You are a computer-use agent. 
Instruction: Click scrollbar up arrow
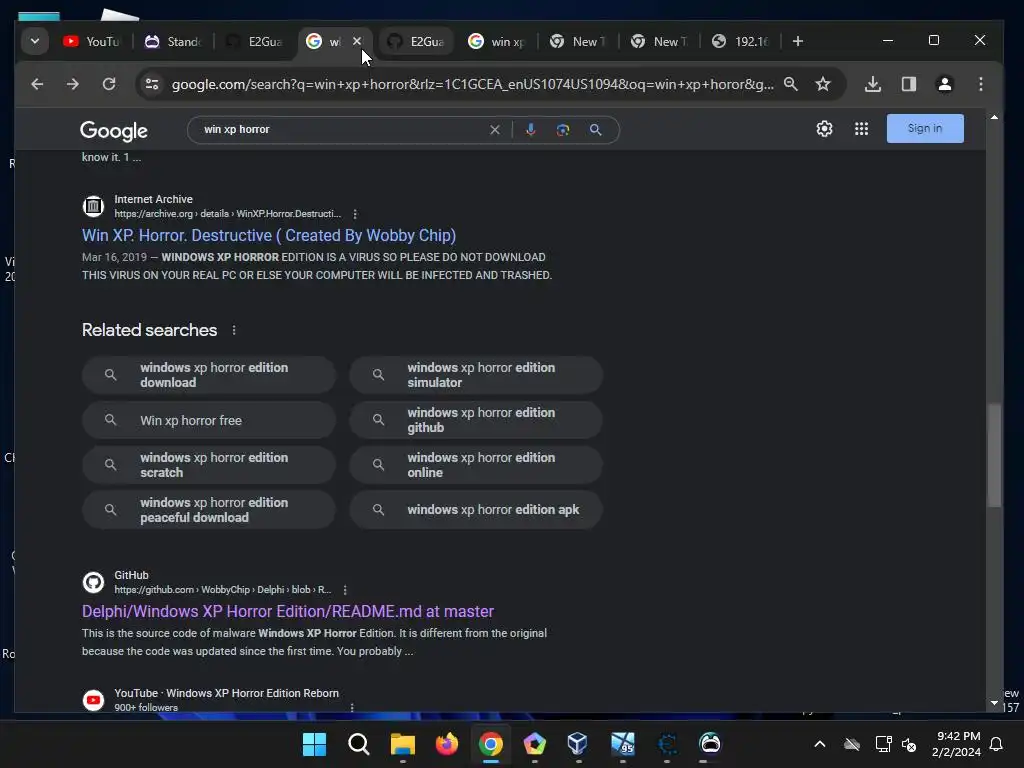994,118
